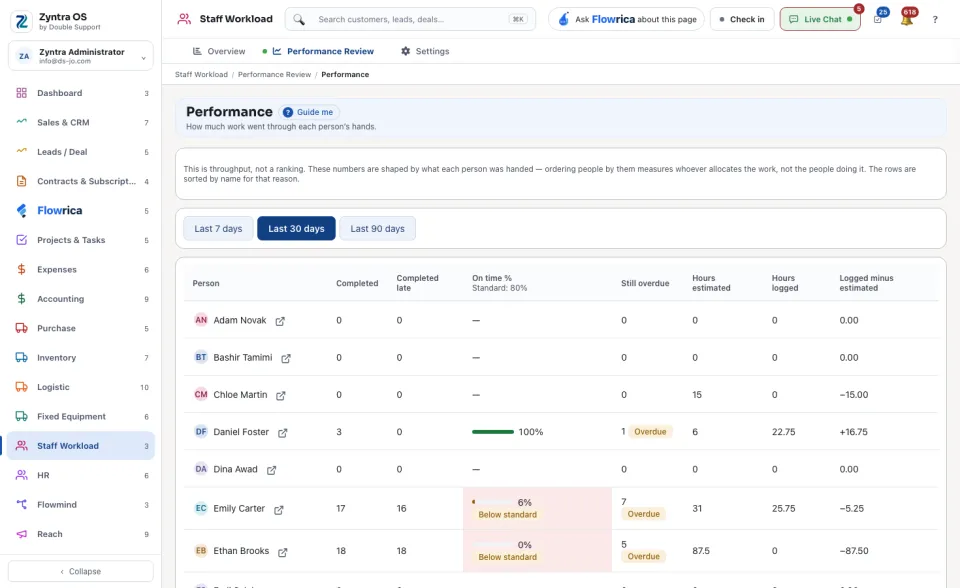Click the Completed late column header
Viewport: 960px width, 588px height.
tap(418, 283)
